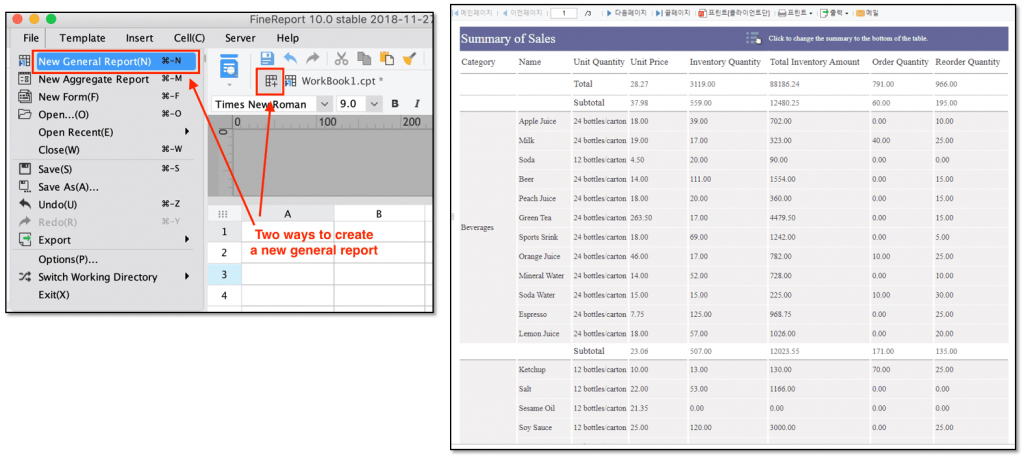Click the Save floppy icon in File menu
Screen dimensions: 1024x456
point(24,169)
